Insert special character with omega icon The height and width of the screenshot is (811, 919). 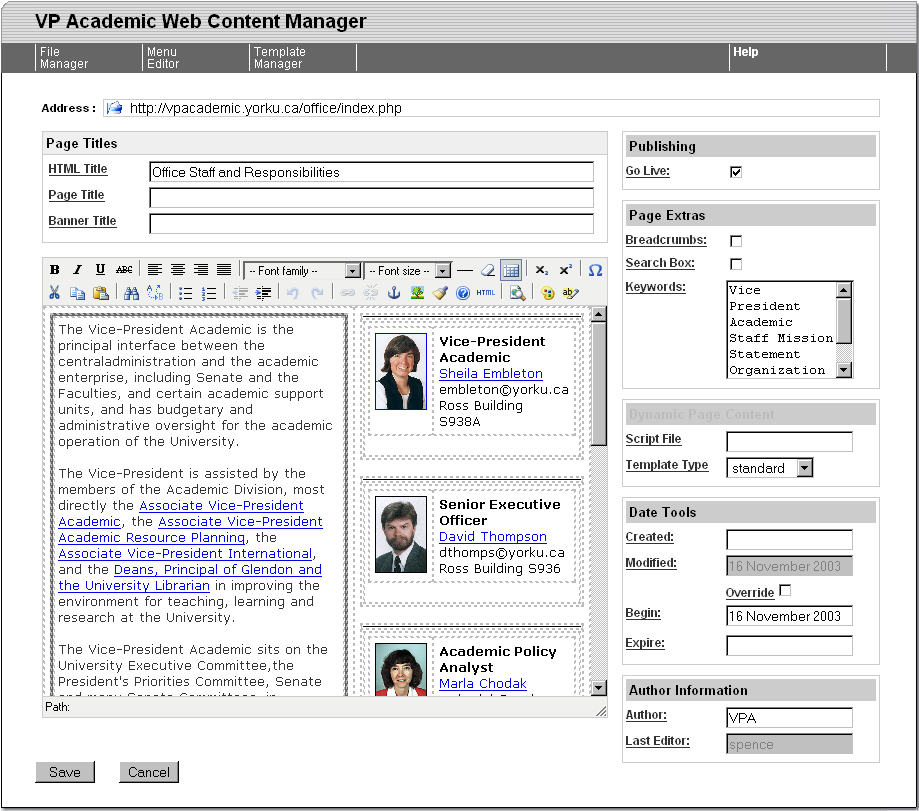click(595, 270)
